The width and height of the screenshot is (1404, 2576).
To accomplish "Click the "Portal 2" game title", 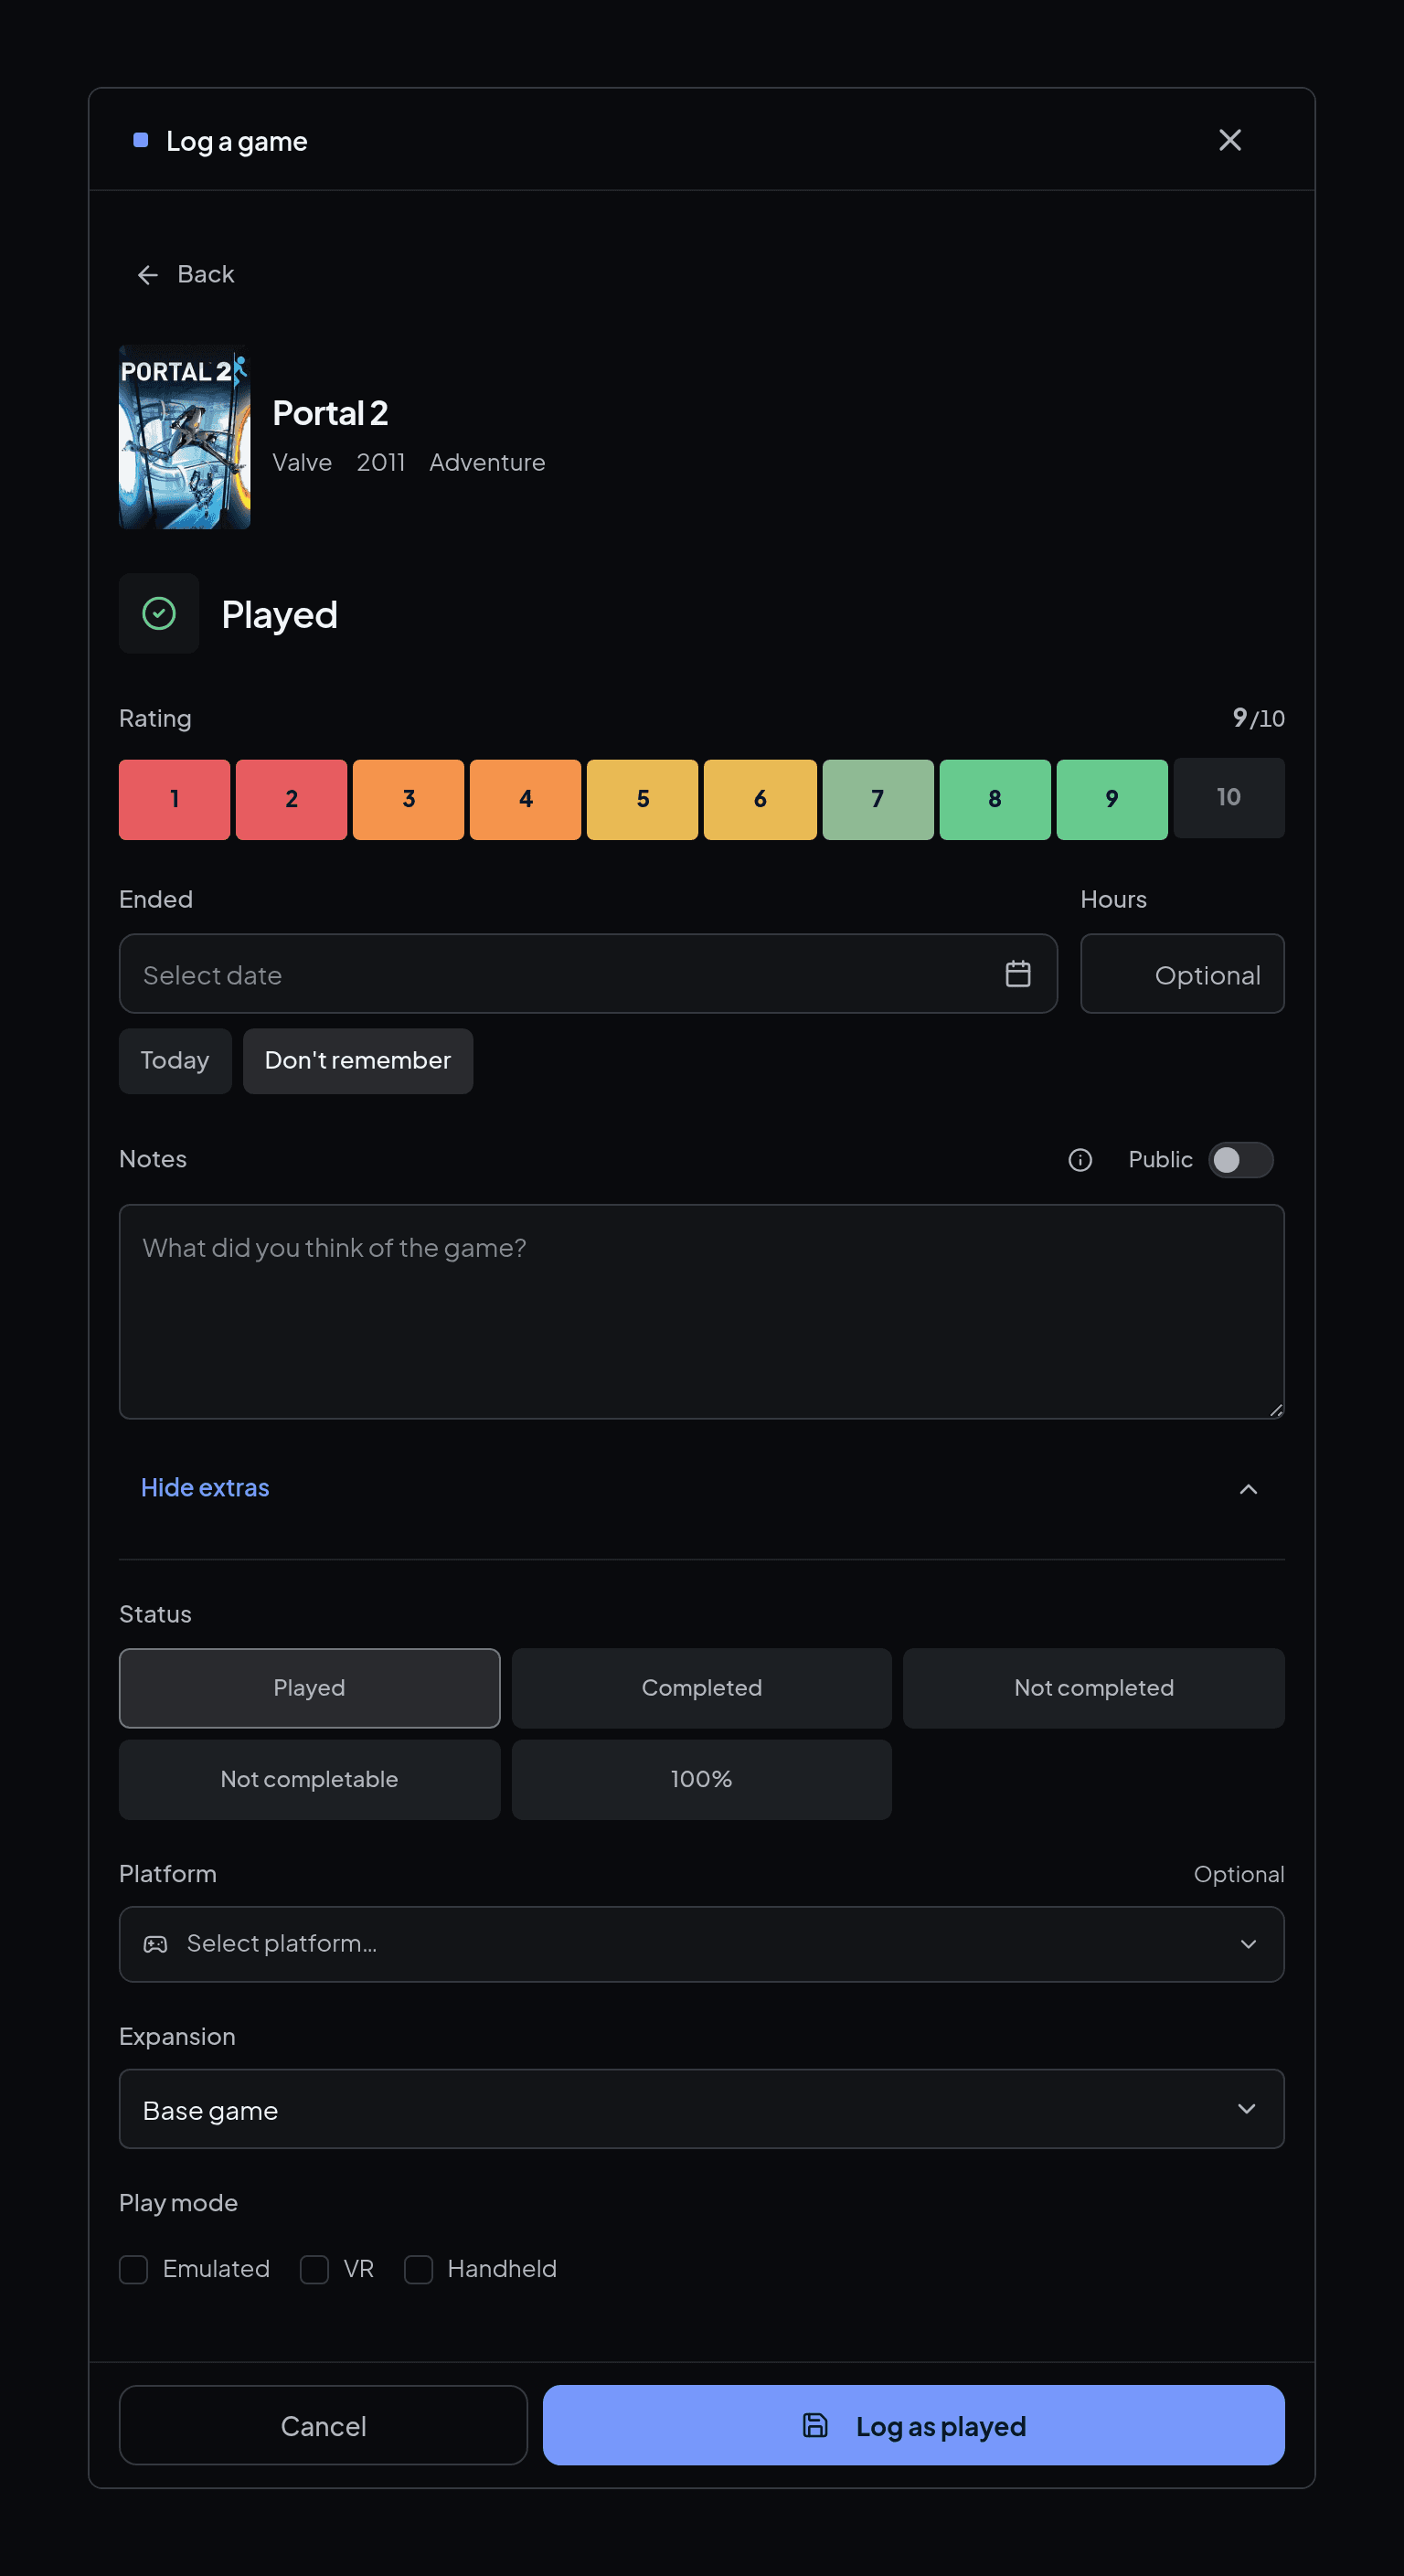I will [x=330, y=413].
